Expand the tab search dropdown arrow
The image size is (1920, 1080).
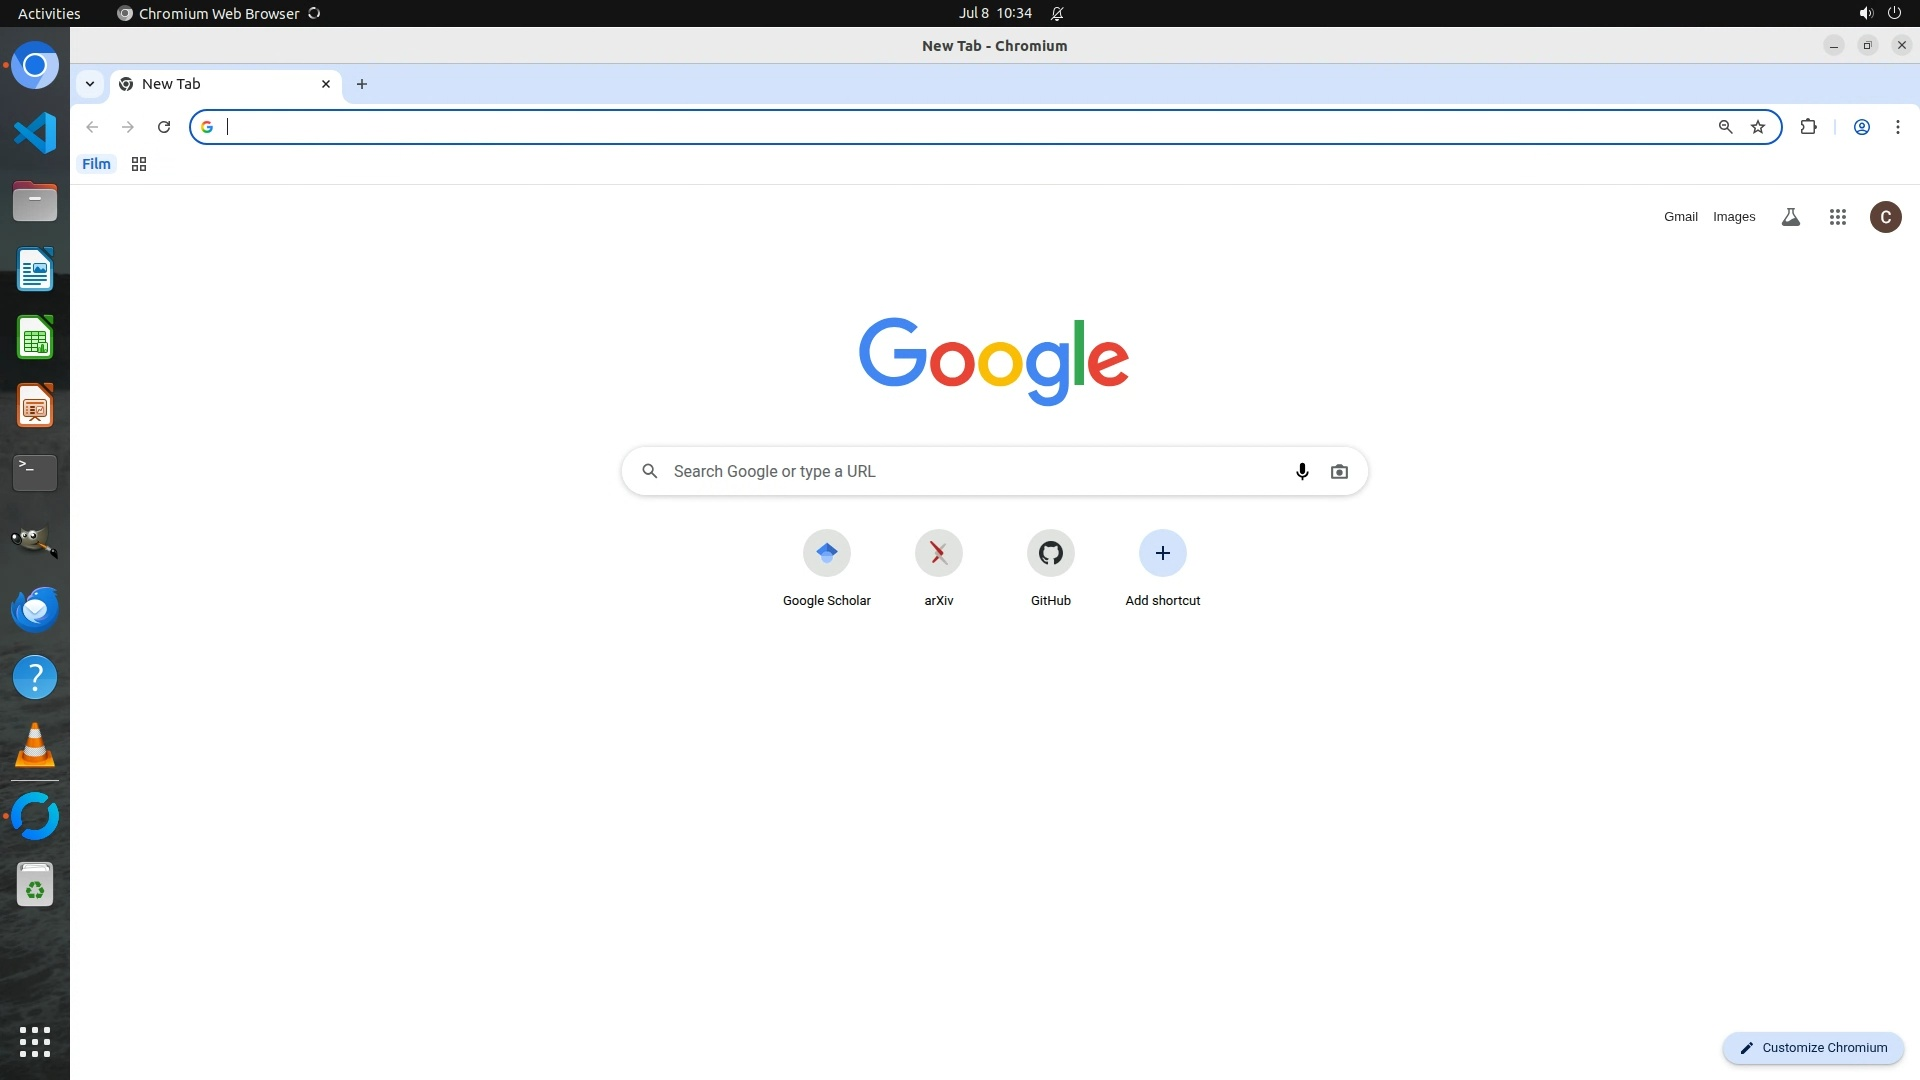(90, 84)
